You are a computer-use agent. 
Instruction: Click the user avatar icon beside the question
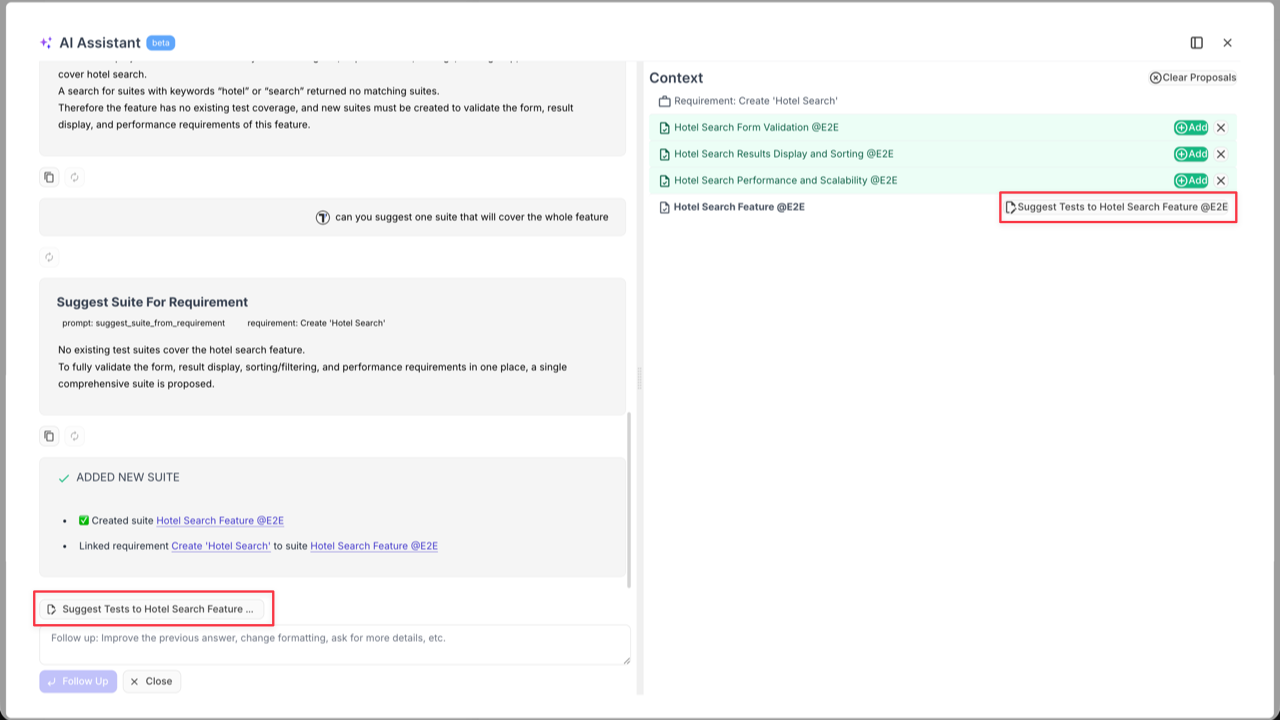pos(320,217)
